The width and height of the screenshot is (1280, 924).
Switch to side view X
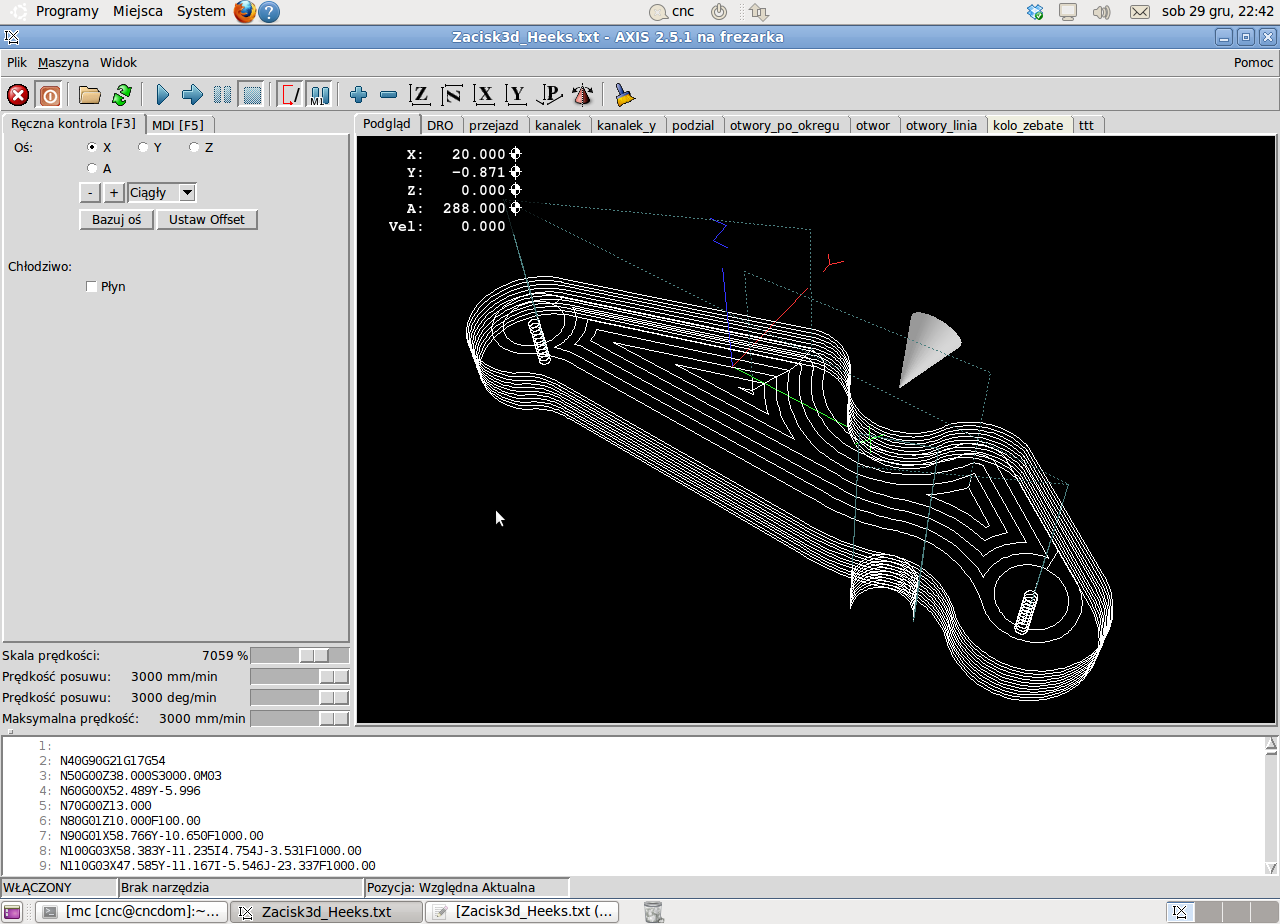[484, 95]
